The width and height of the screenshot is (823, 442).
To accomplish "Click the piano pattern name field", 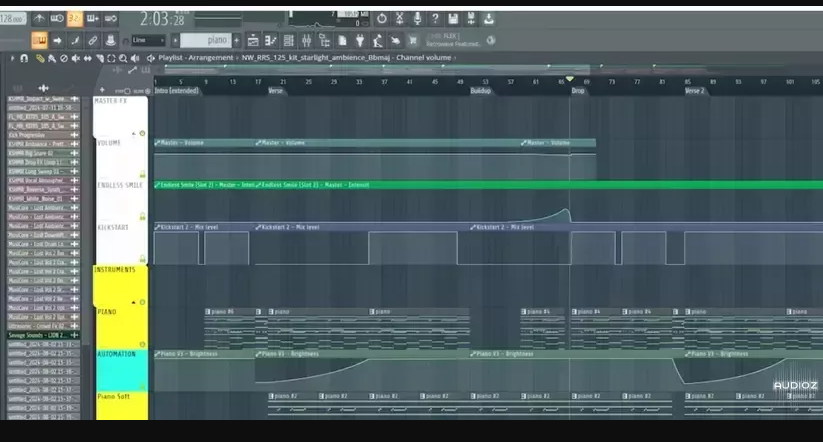I will coord(205,40).
